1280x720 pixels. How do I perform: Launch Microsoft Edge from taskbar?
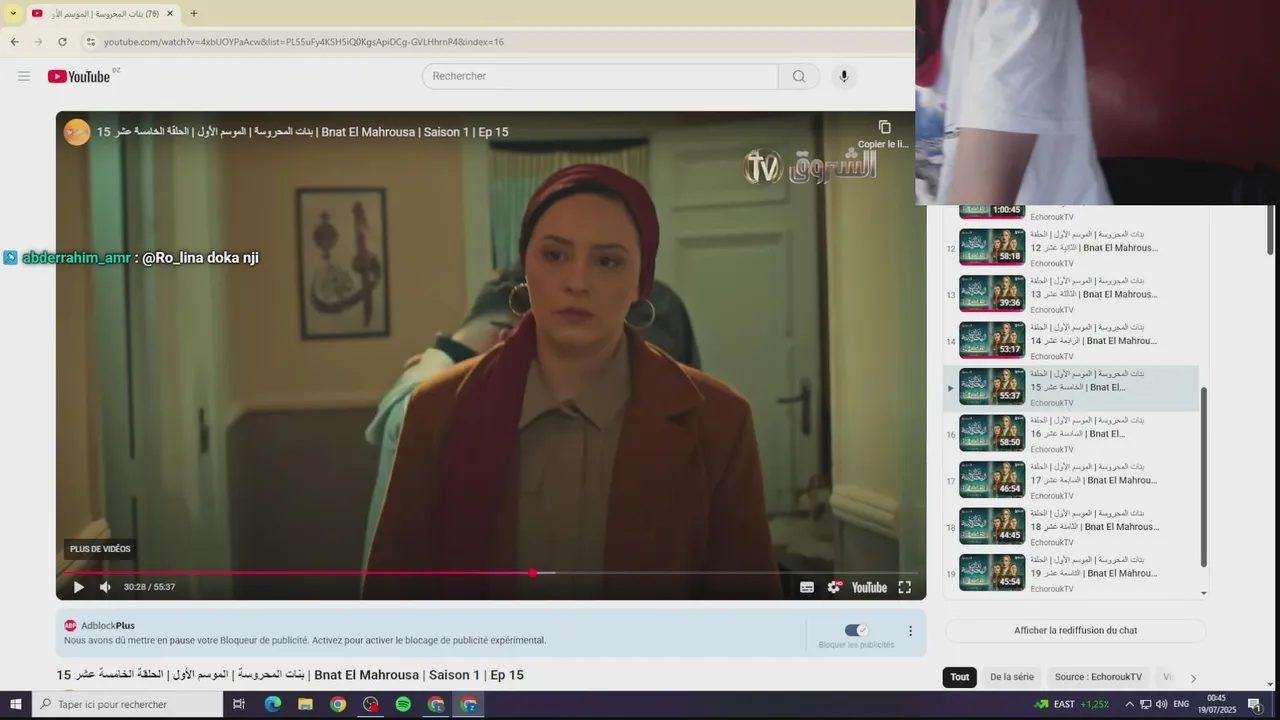tap(273, 704)
